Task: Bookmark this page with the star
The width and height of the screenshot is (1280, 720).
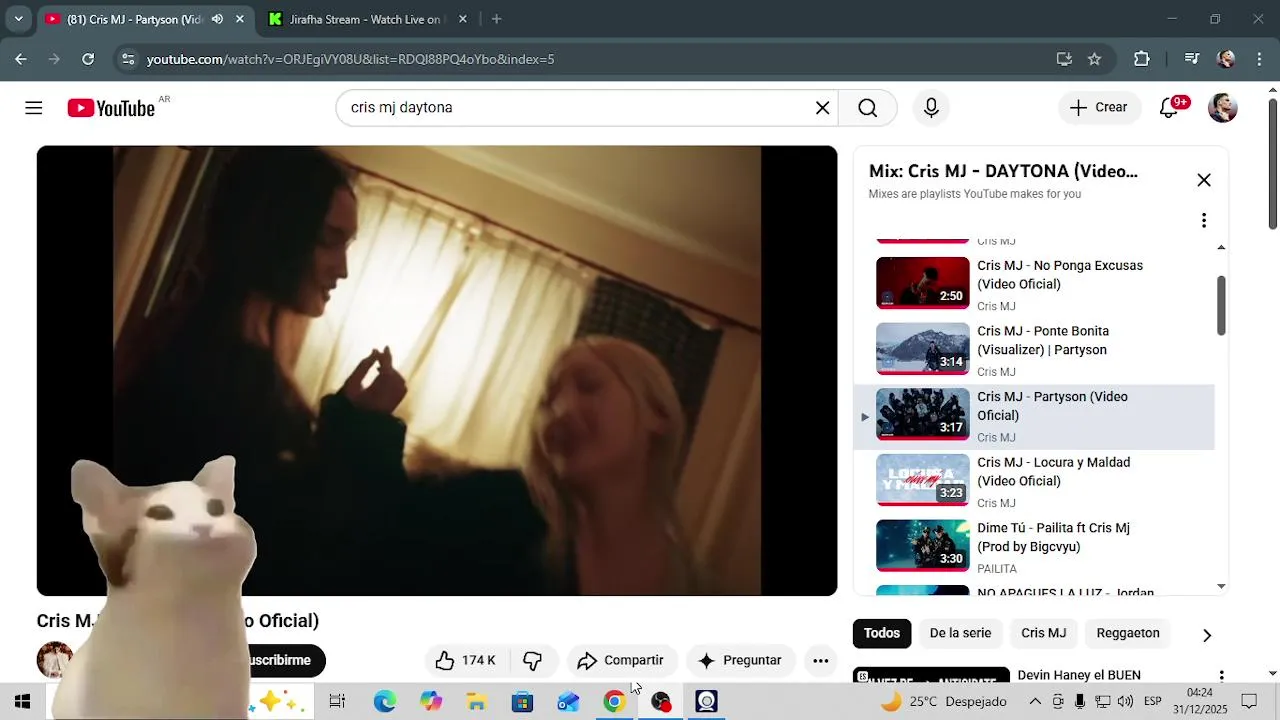Action: 1094,59
